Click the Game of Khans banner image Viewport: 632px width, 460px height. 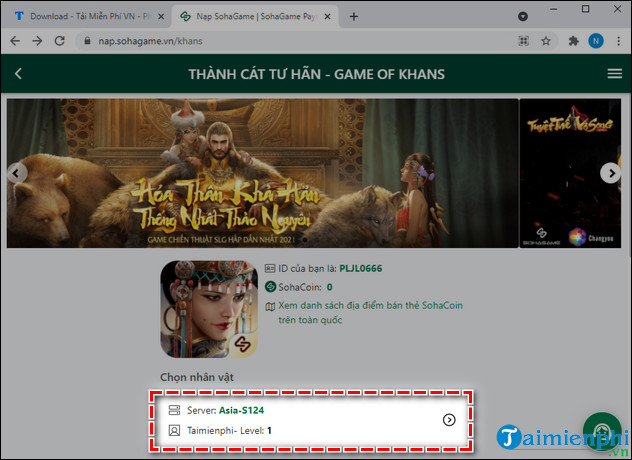pos(262,173)
